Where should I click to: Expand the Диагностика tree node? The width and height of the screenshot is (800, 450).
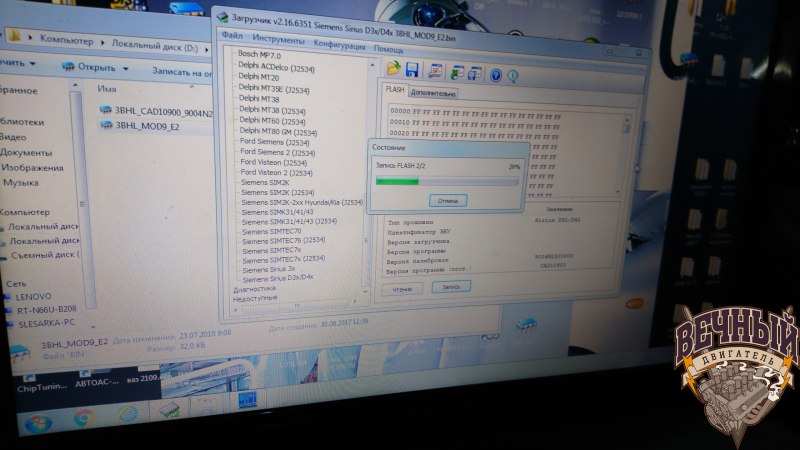(255, 288)
